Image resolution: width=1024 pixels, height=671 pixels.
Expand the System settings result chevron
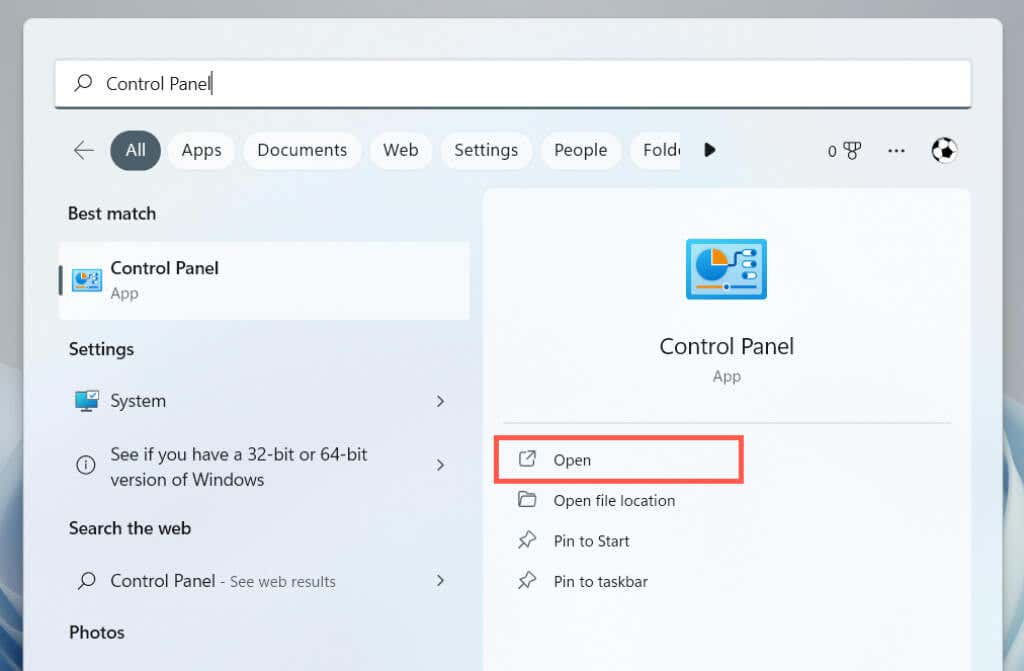(440, 401)
